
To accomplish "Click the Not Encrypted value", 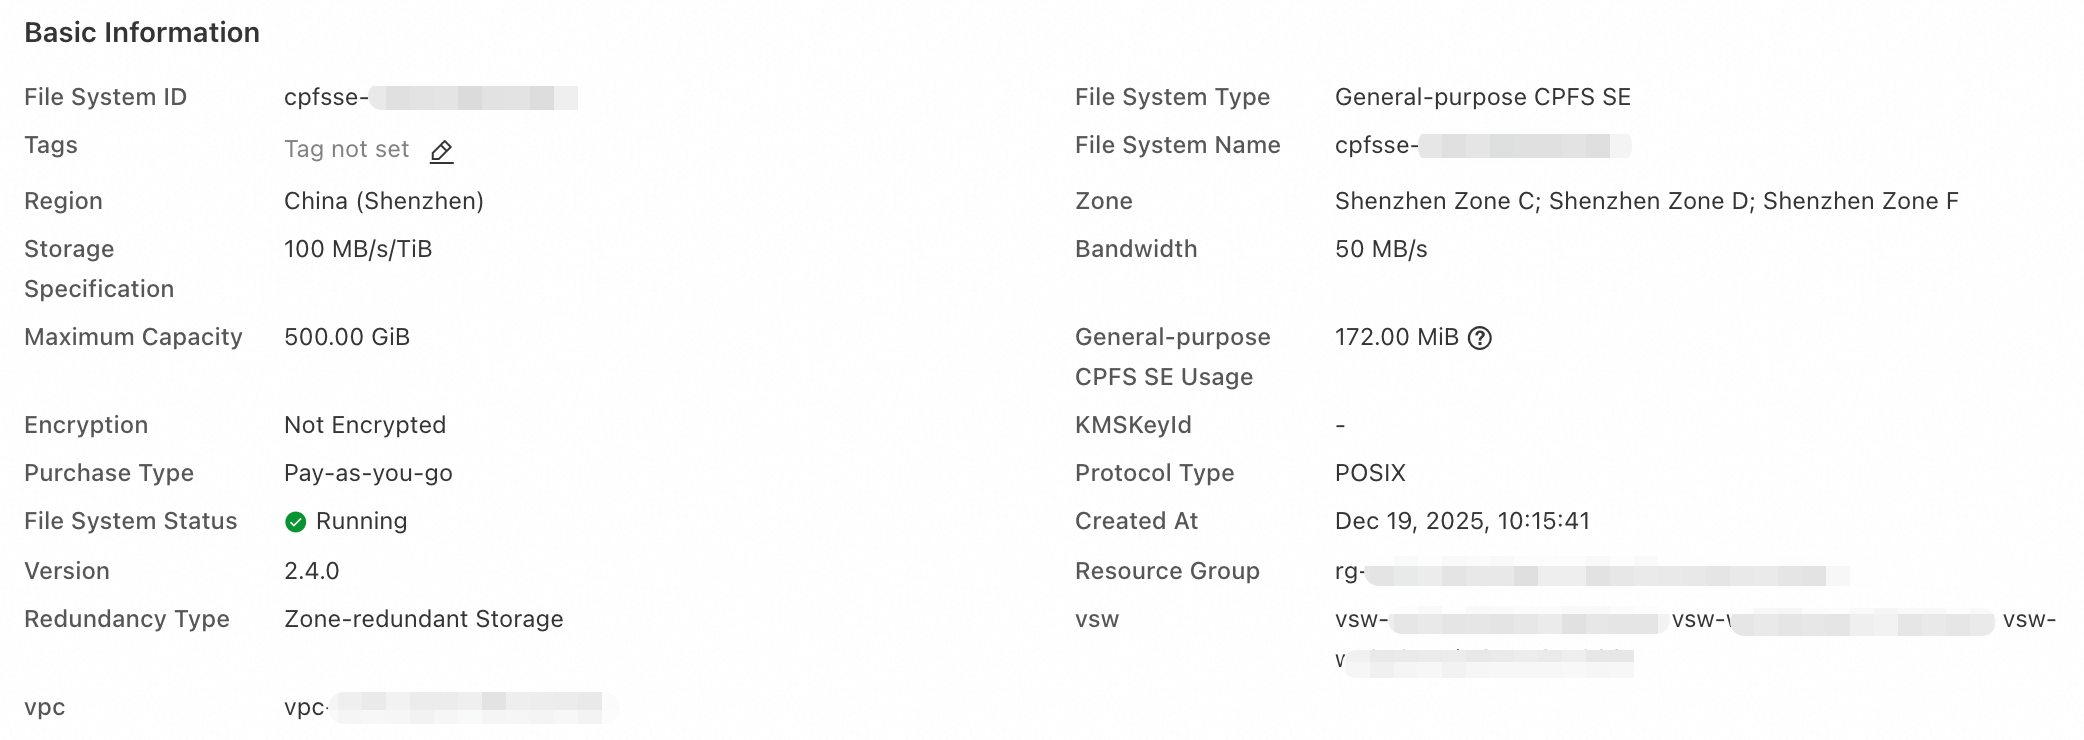I will point(364,425).
